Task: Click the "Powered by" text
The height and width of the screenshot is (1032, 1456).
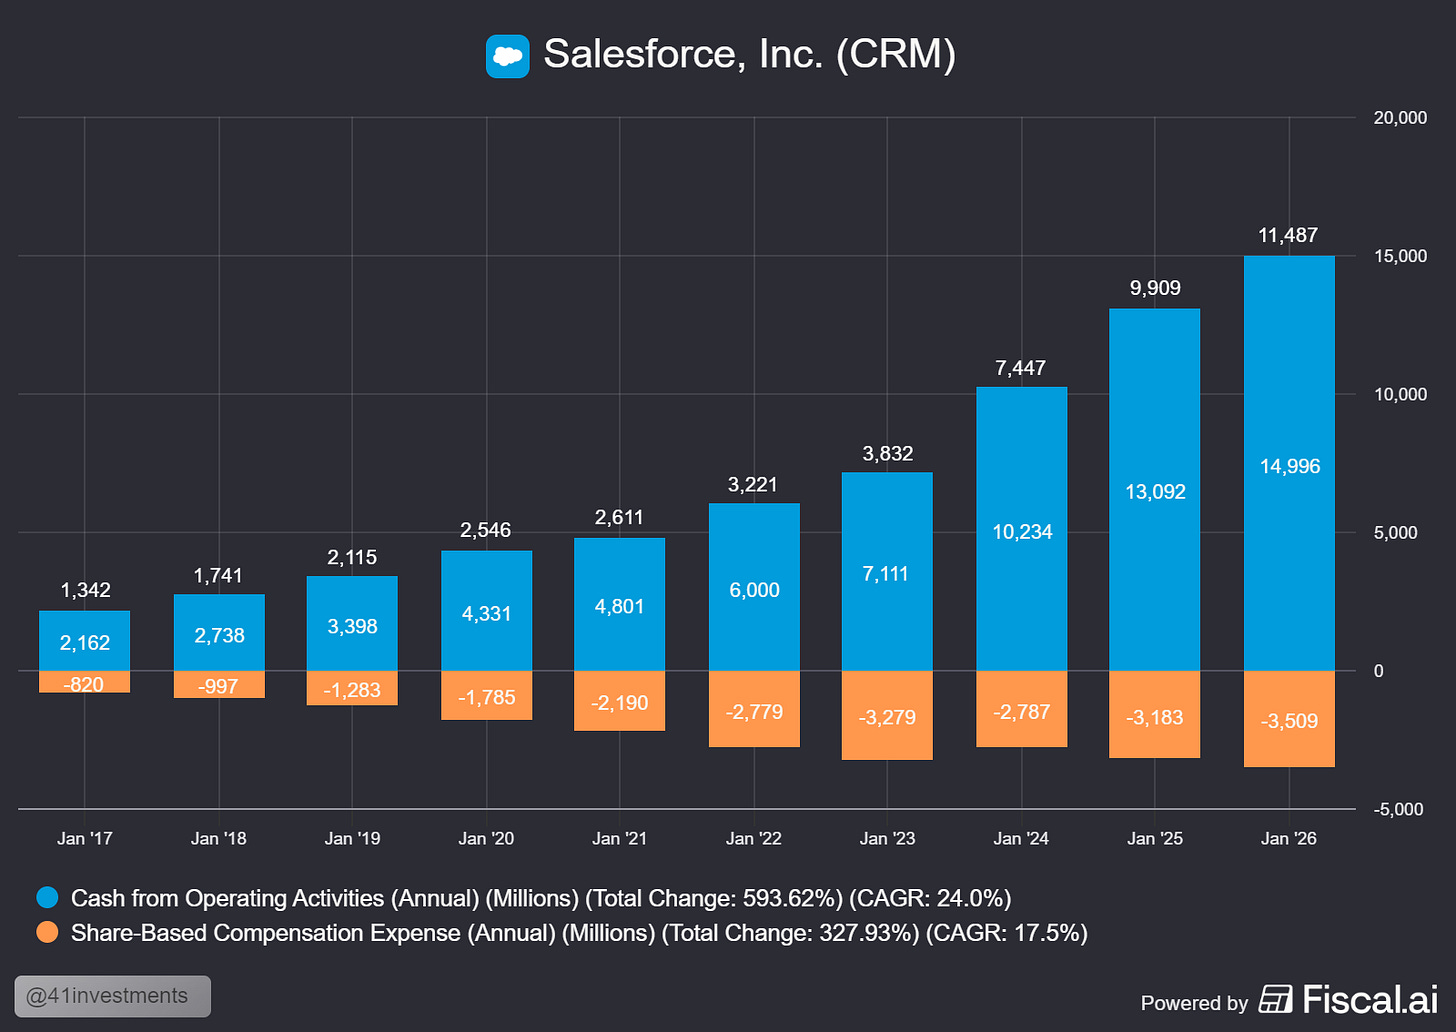Action: (1194, 1003)
